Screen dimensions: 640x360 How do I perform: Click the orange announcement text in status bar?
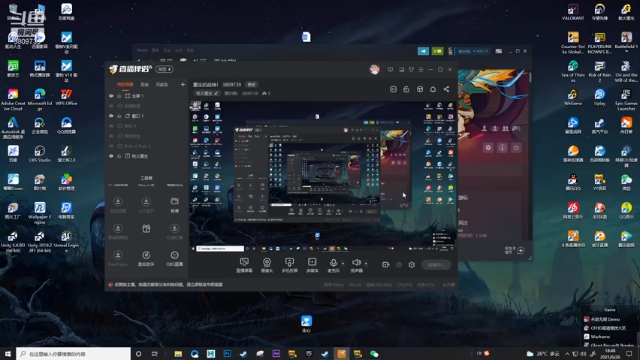coord(169,284)
